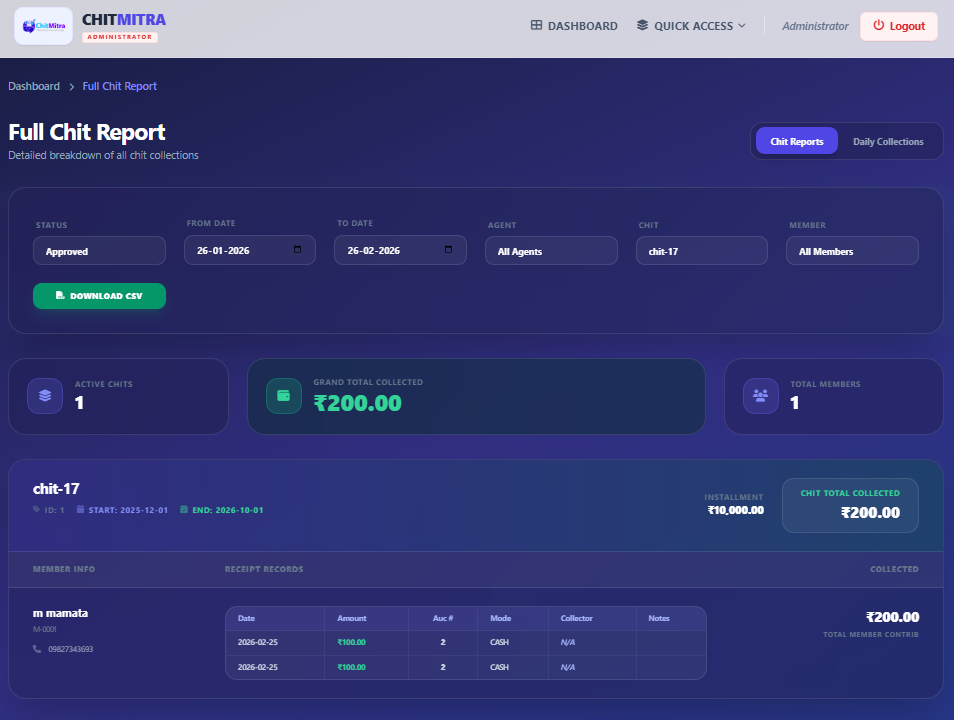Select the Chit Reports toggle
This screenshot has width=954, height=720.
tap(797, 142)
